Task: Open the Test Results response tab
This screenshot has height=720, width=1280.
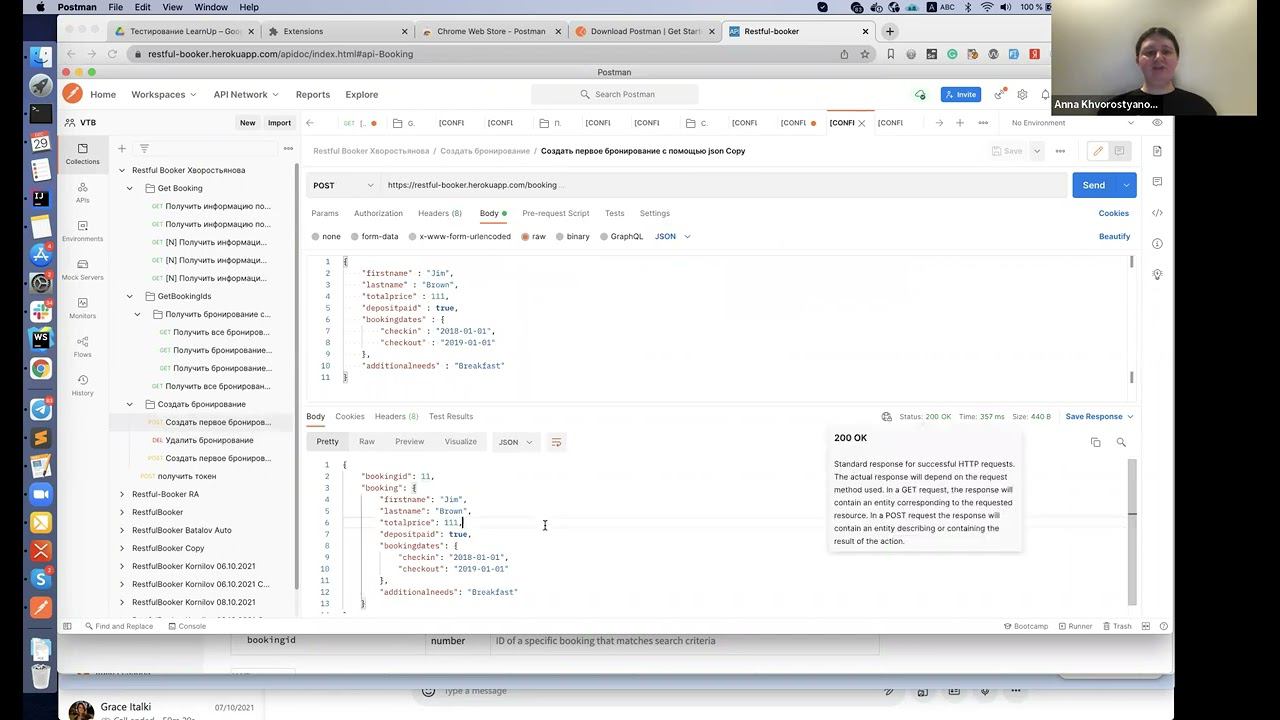Action: click(451, 417)
